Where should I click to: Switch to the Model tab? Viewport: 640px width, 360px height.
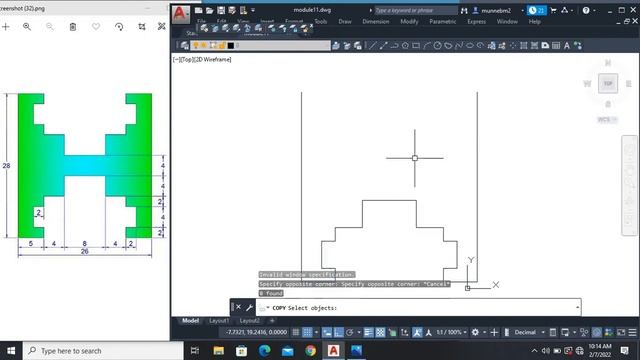[x=190, y=321]
